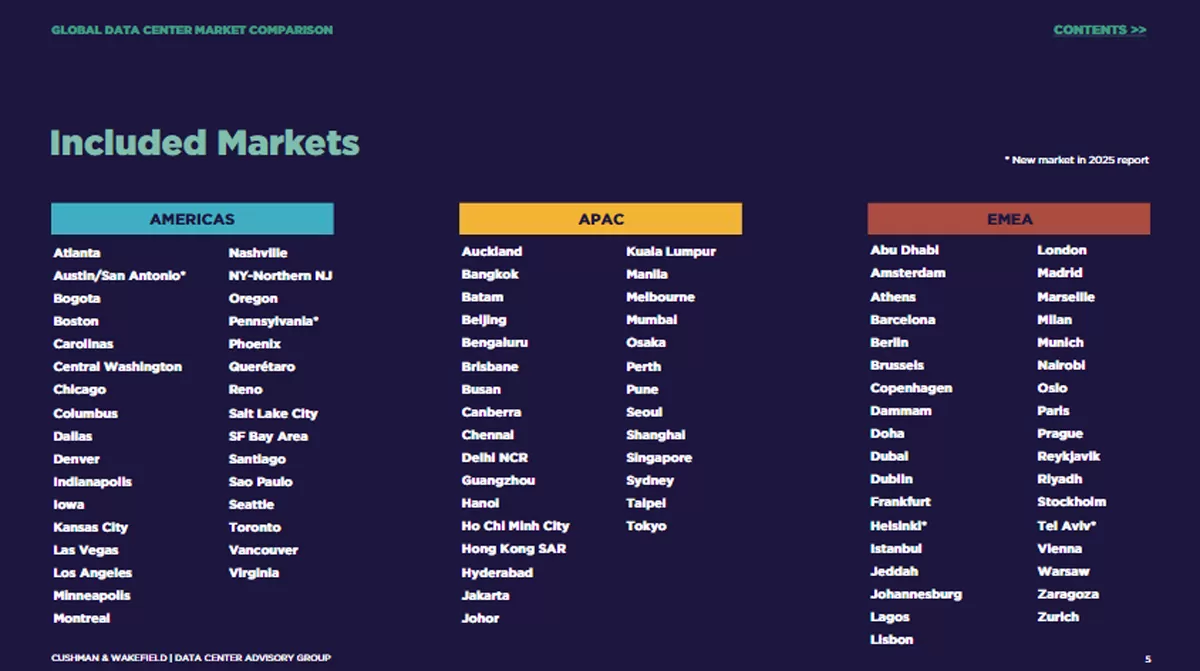Select the Tel Aviv* entry
Screen dimensions: 1200x671
pyautogui.click(x=1067, y=525)
